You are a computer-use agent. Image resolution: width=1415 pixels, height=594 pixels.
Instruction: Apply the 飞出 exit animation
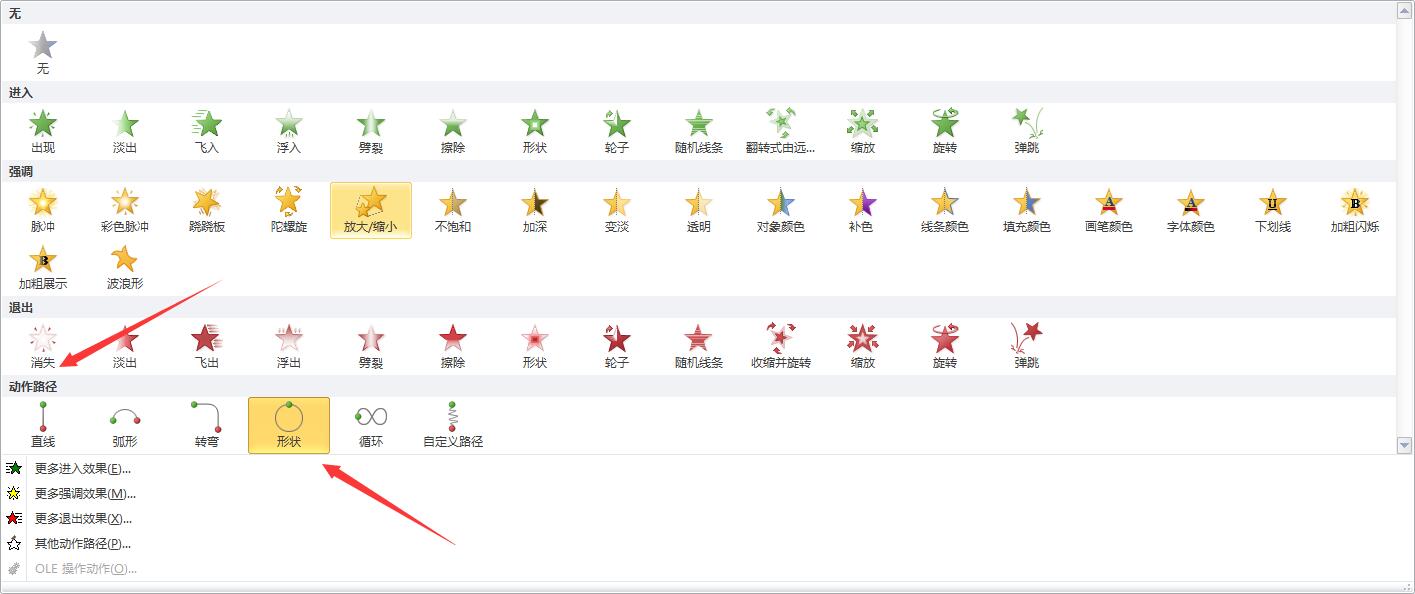click(207, 346)
